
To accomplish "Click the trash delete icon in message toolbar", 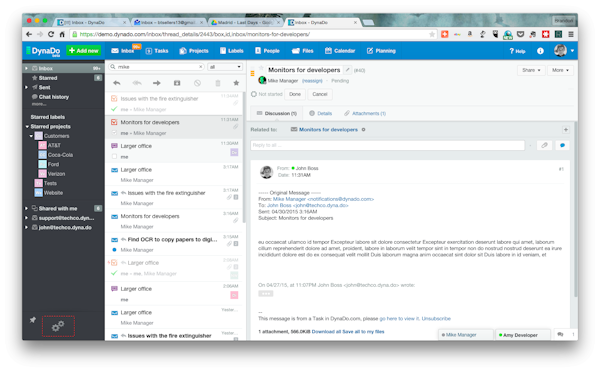I will click(217, 83).
